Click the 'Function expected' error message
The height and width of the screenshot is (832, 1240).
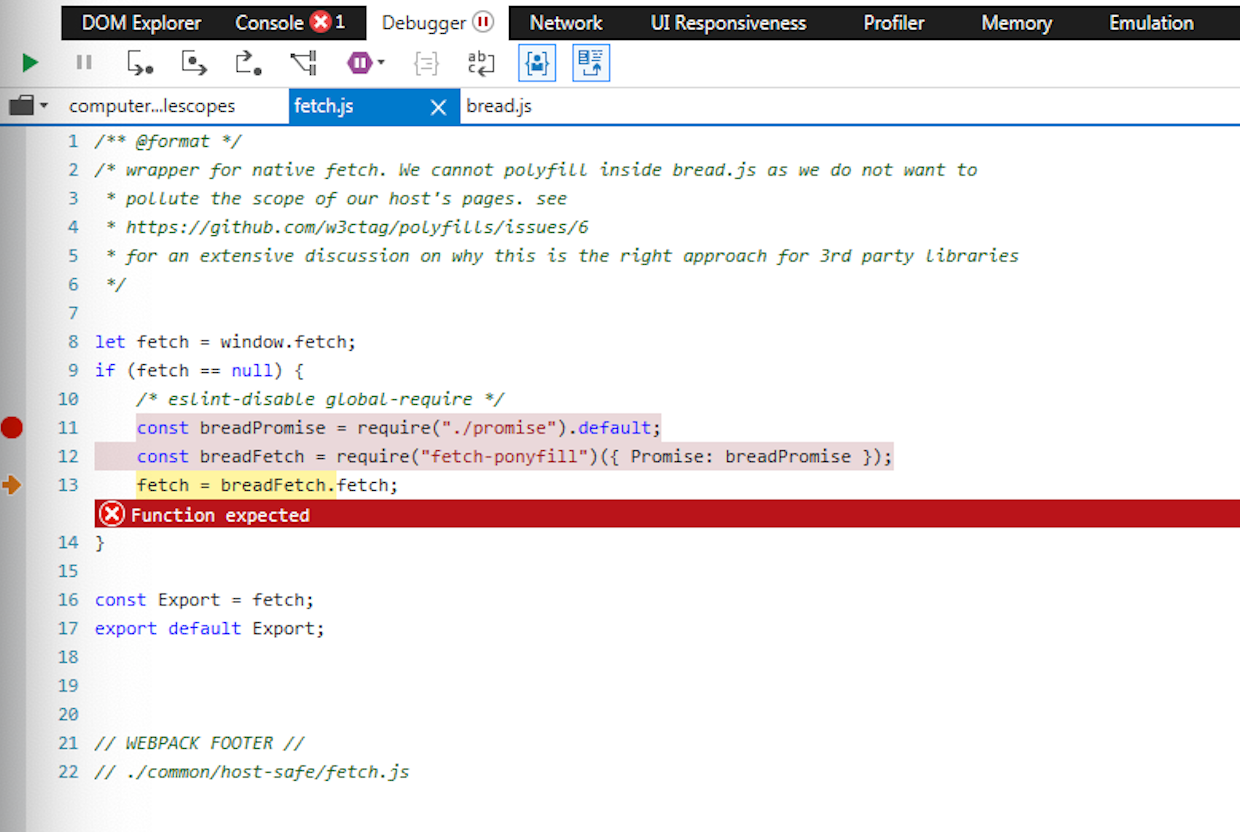tap(220, 515)
